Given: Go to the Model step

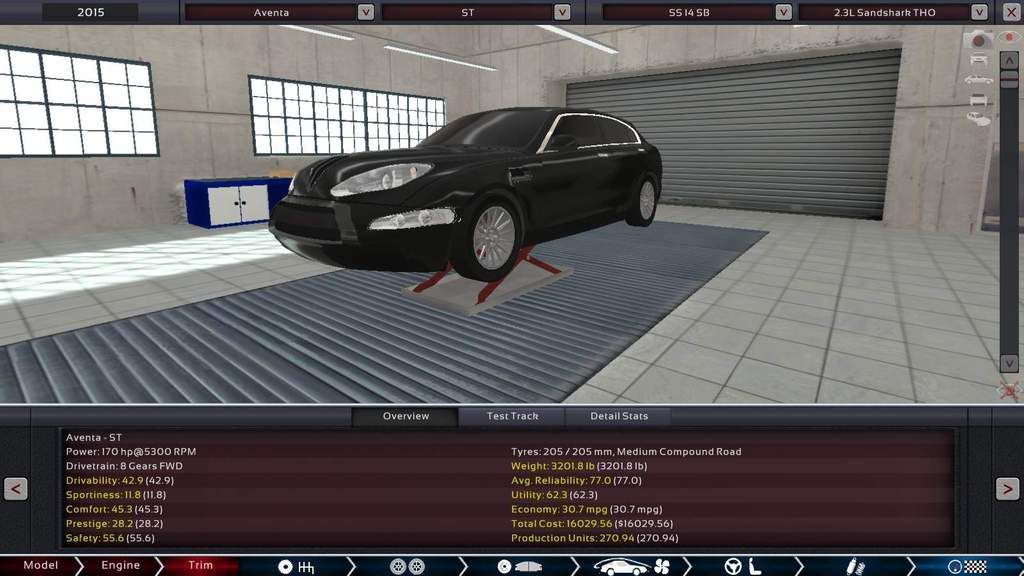Looking at the screenshot, I should pos(40,566).
